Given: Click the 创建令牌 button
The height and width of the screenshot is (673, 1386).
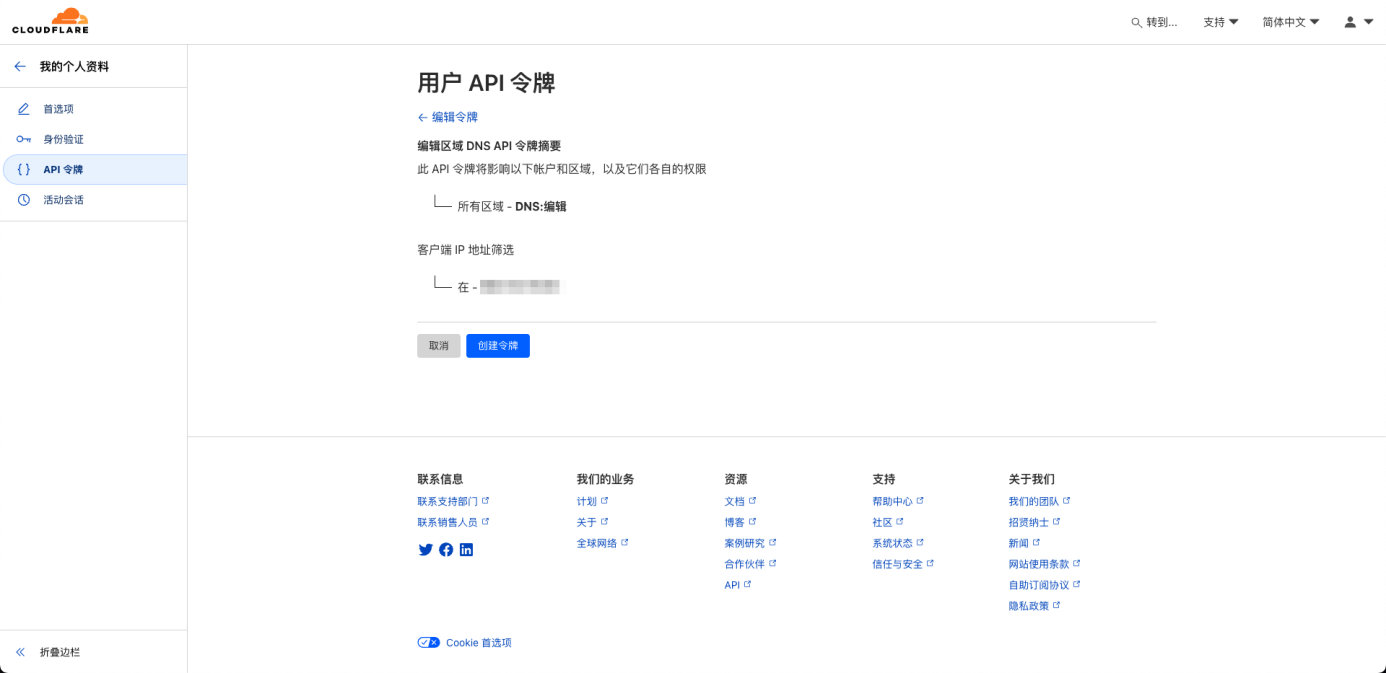Looking at the screenshot, I should (x=498, y=345).
